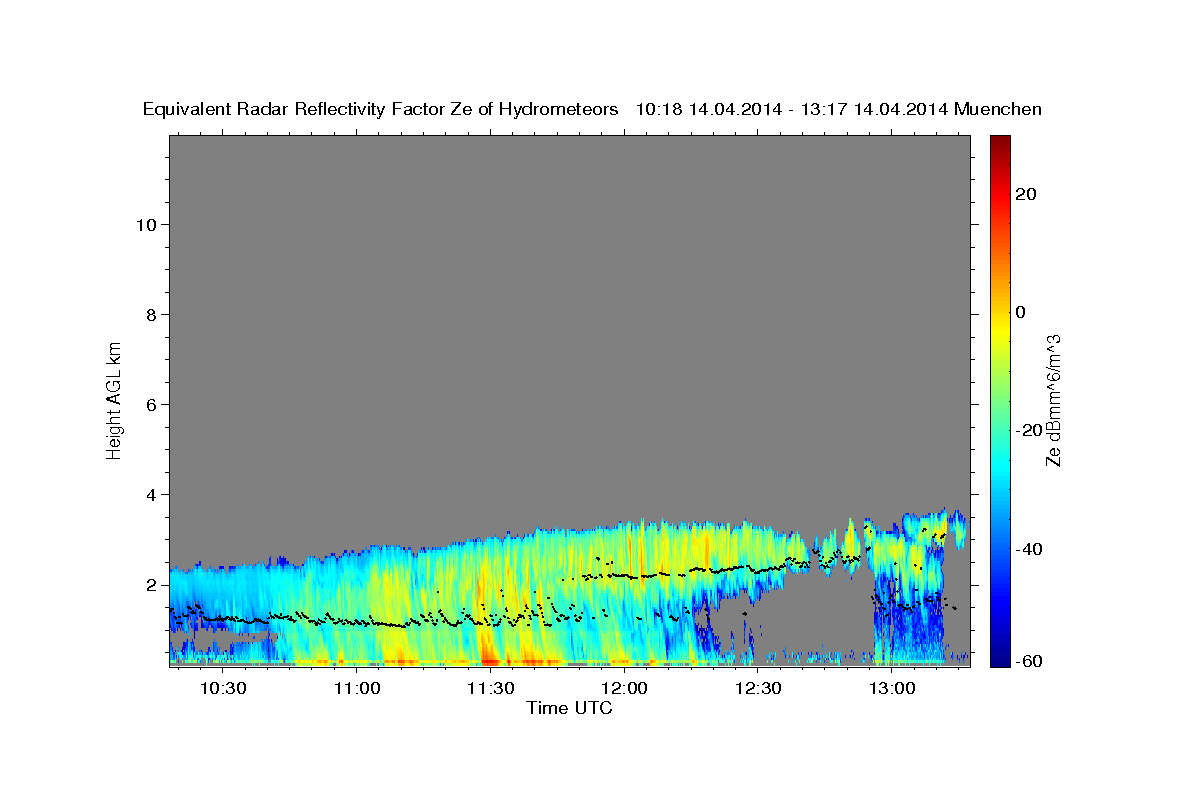The width and height of the screenshot is (1200, 800).
Task: Click the height axis label '4'
Action: tap(149, 494)
